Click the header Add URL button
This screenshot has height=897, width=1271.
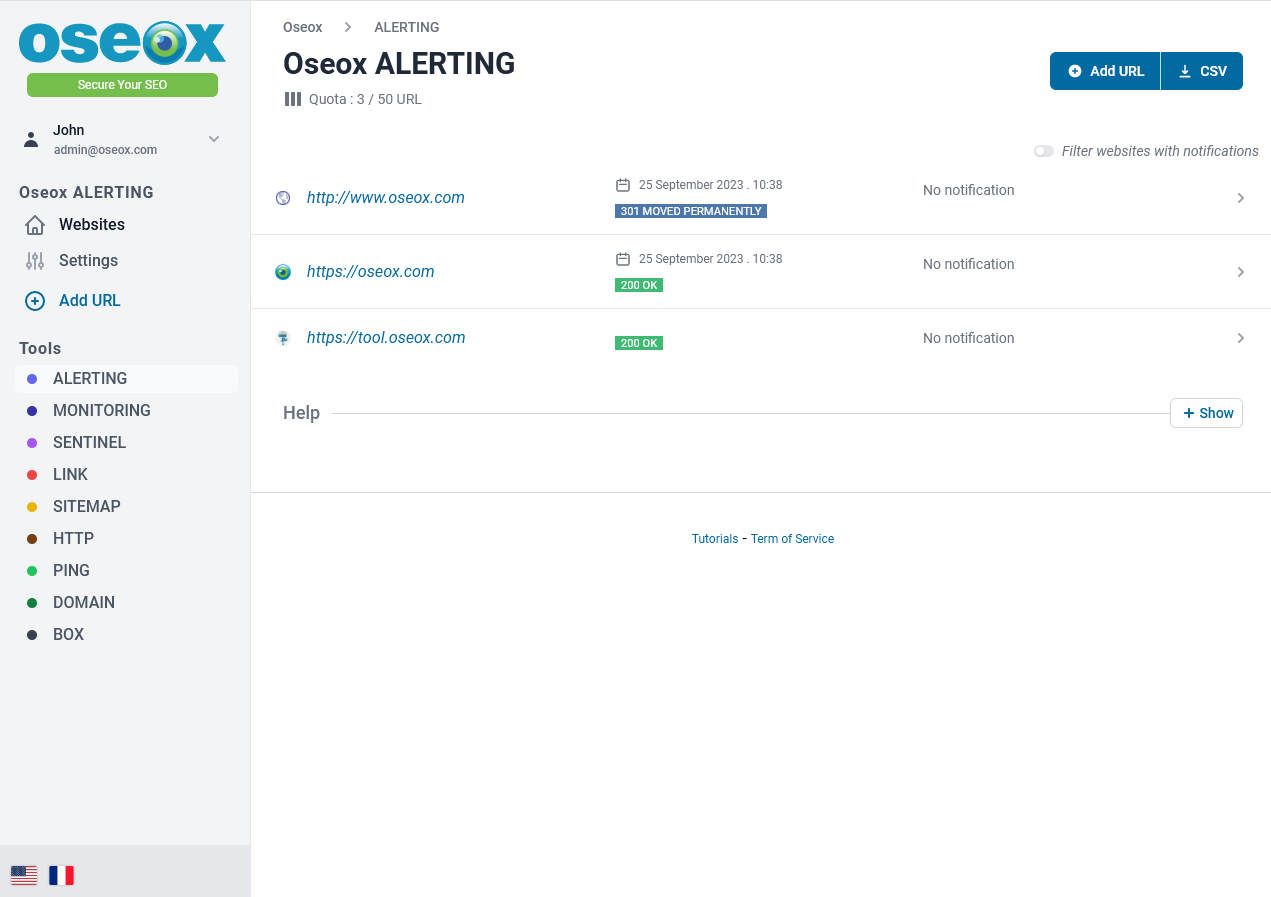point(1105,71)
